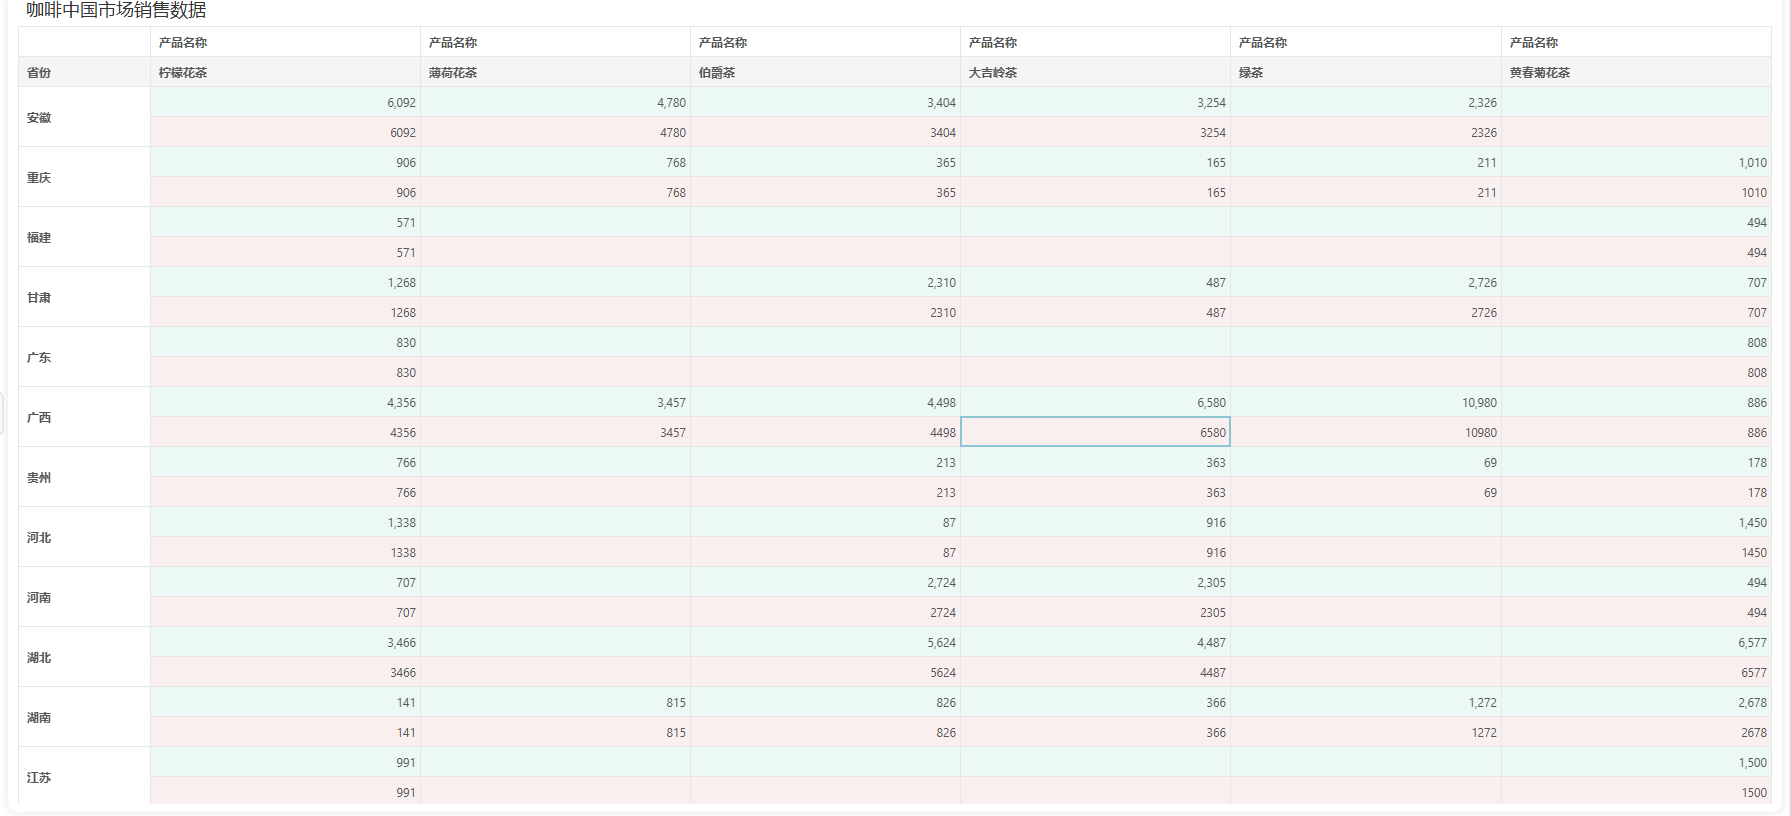Click the cell with value 3,404

coord(825,102)
